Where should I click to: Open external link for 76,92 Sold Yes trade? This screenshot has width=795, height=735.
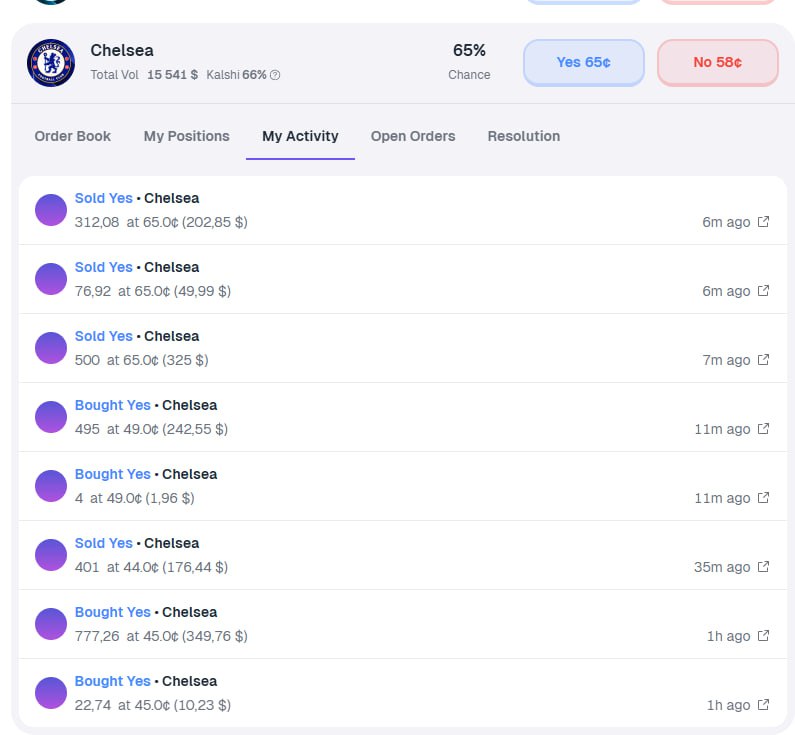click(x=763, y=291)
